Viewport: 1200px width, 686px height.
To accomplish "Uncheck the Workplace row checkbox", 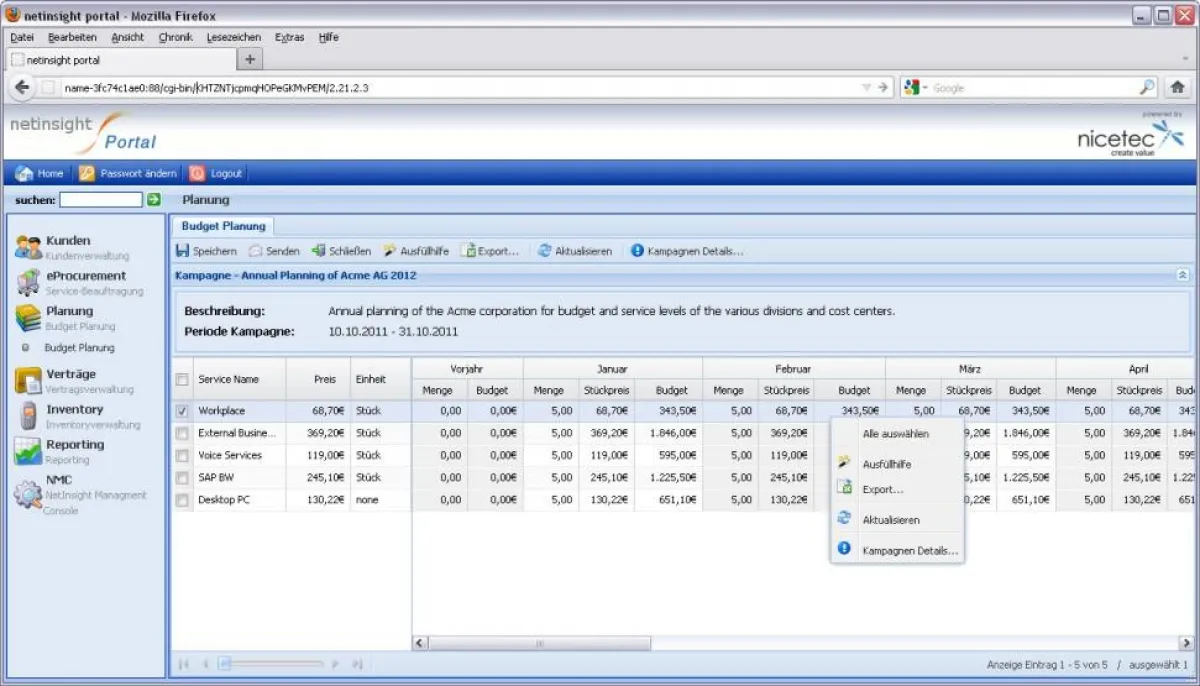I will pyautogui.click(x=182, y=411).
